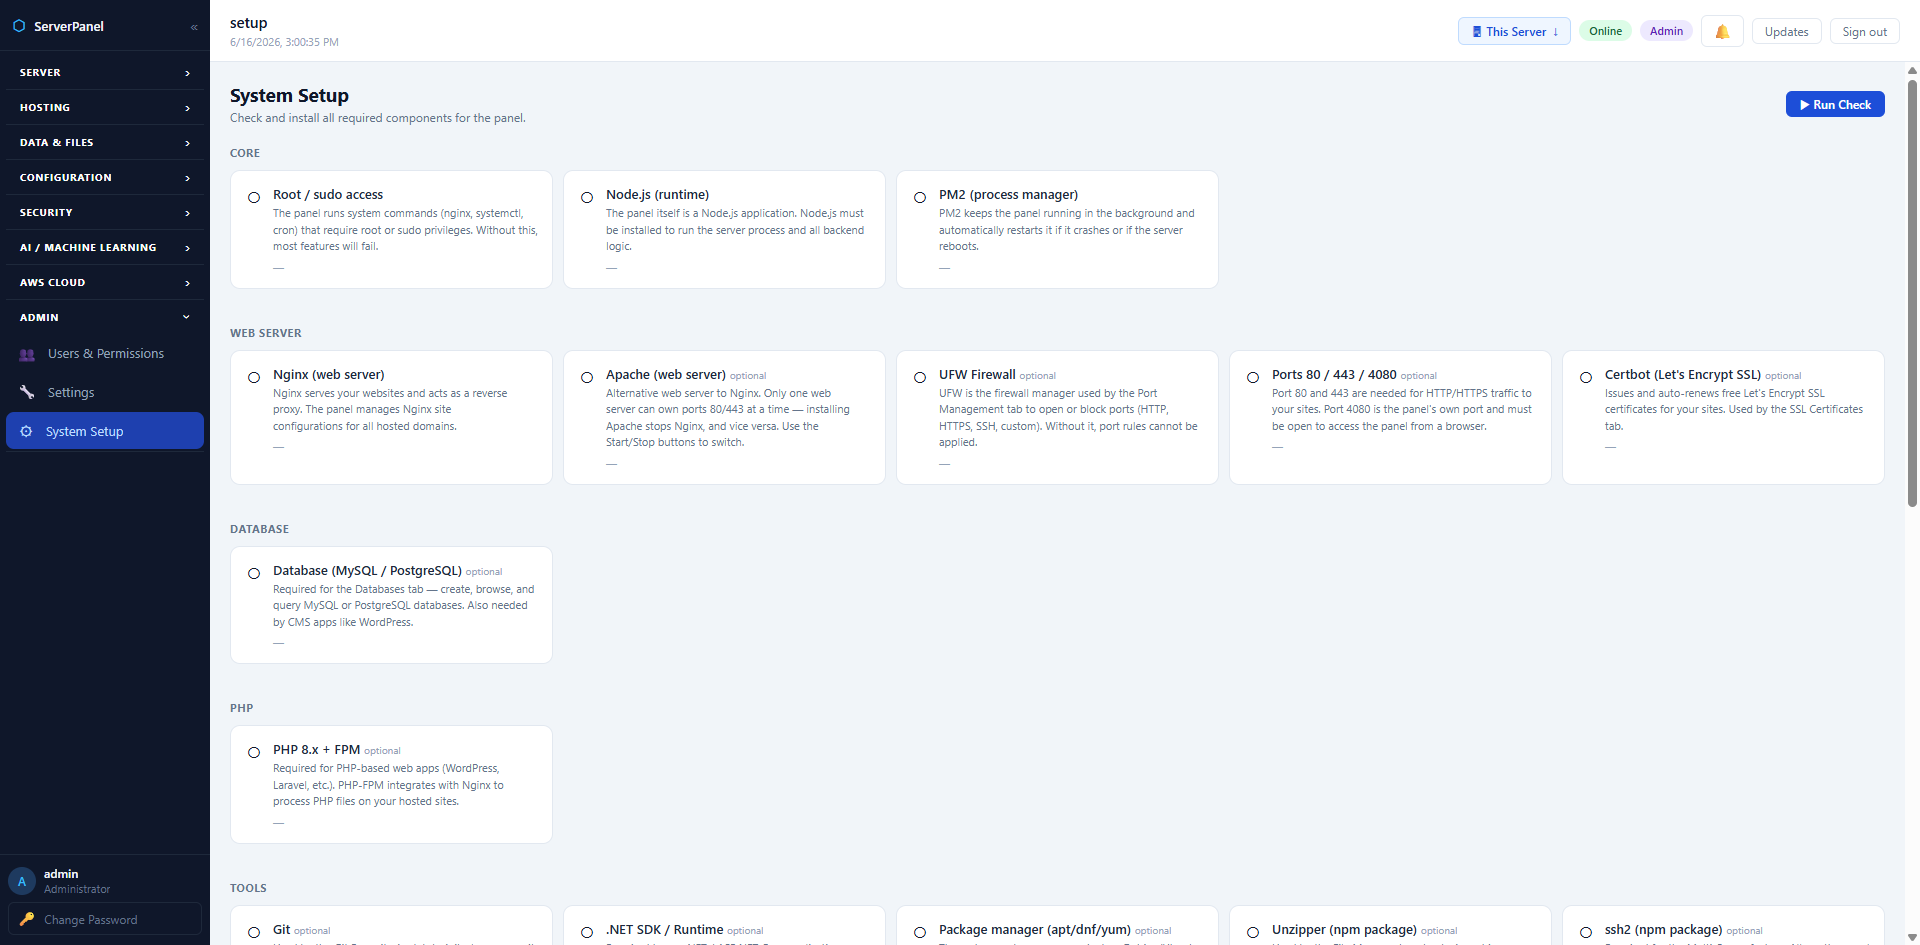Click the date '6/16/2026, 3:00:35 PM'
This screenshot has height=945, width=1920.
pyautogui.click(x=284, y=43)
